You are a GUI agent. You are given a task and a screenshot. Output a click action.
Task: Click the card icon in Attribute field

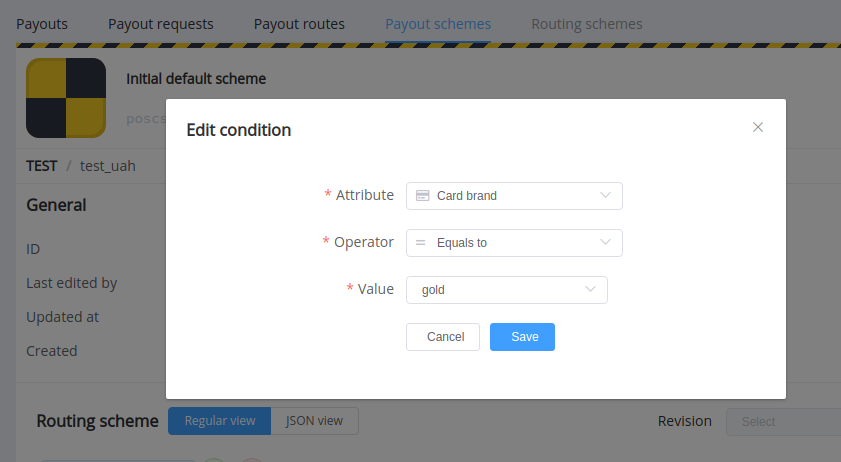(423, 196)
